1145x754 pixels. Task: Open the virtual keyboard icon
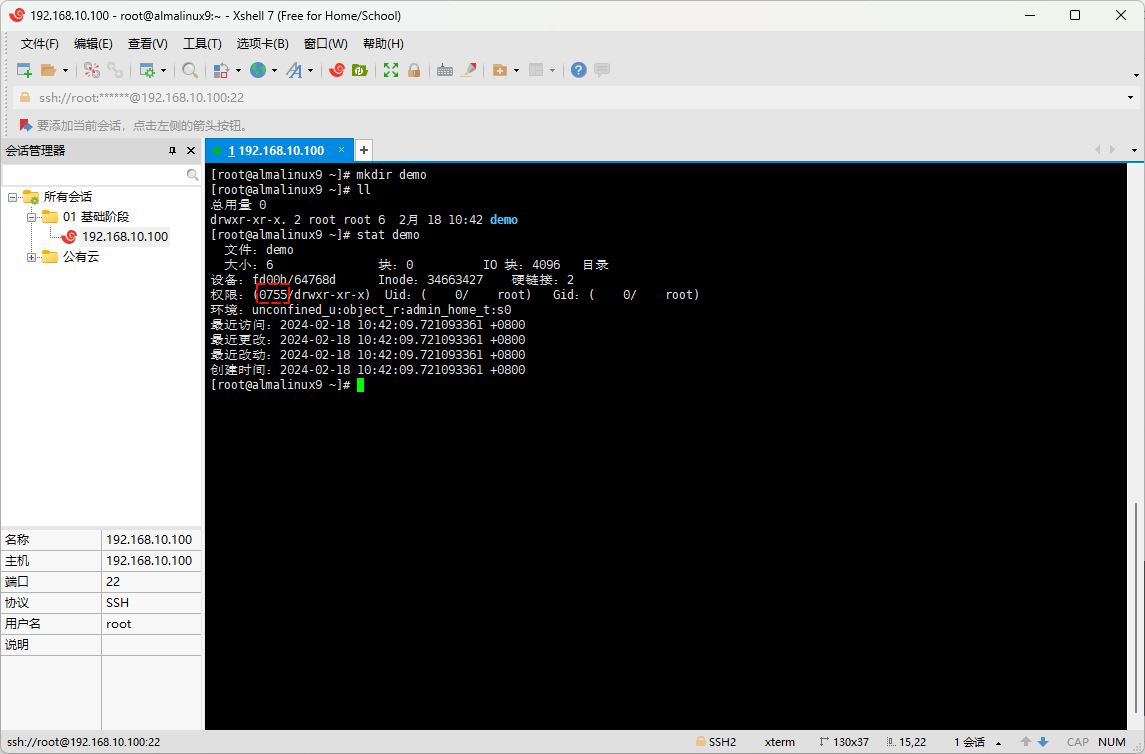click(x=445, y=70)
